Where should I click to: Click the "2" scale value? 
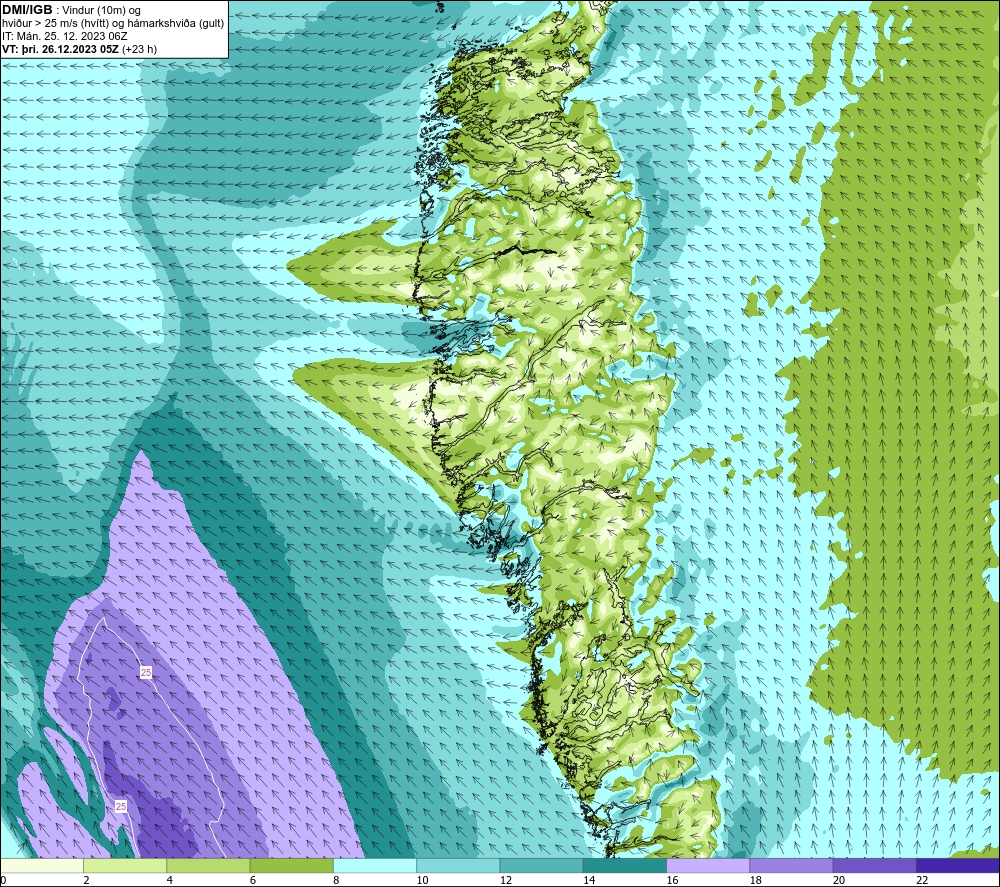pos(86,881)
